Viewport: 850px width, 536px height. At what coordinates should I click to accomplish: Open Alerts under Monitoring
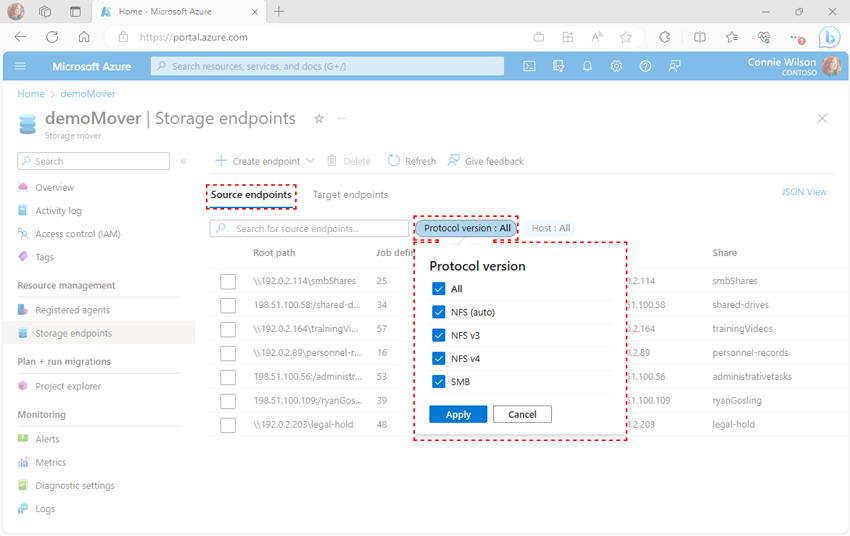click(47, 439)
